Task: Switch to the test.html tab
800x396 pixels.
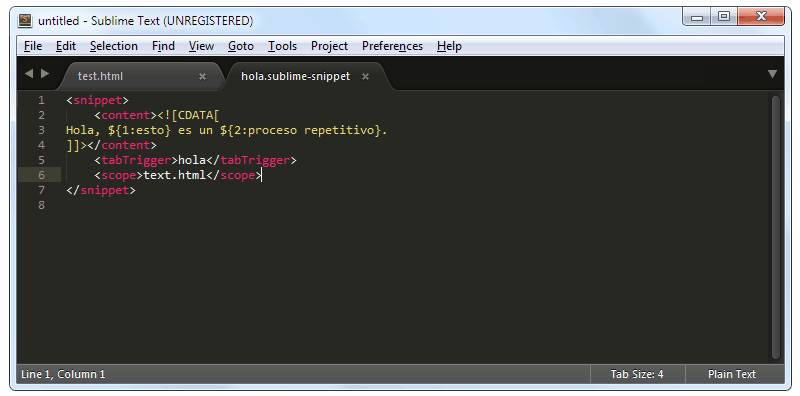Action: [101, 77]
